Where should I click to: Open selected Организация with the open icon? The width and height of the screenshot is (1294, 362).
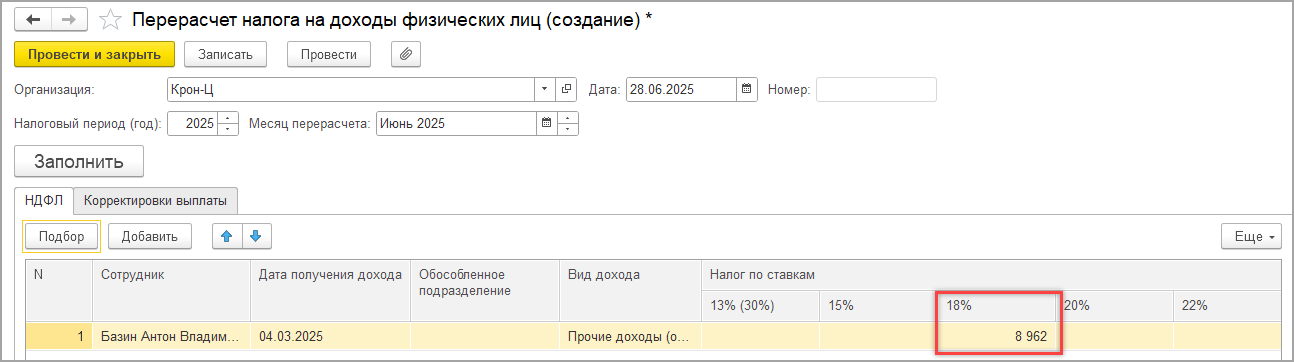(567, 89)
